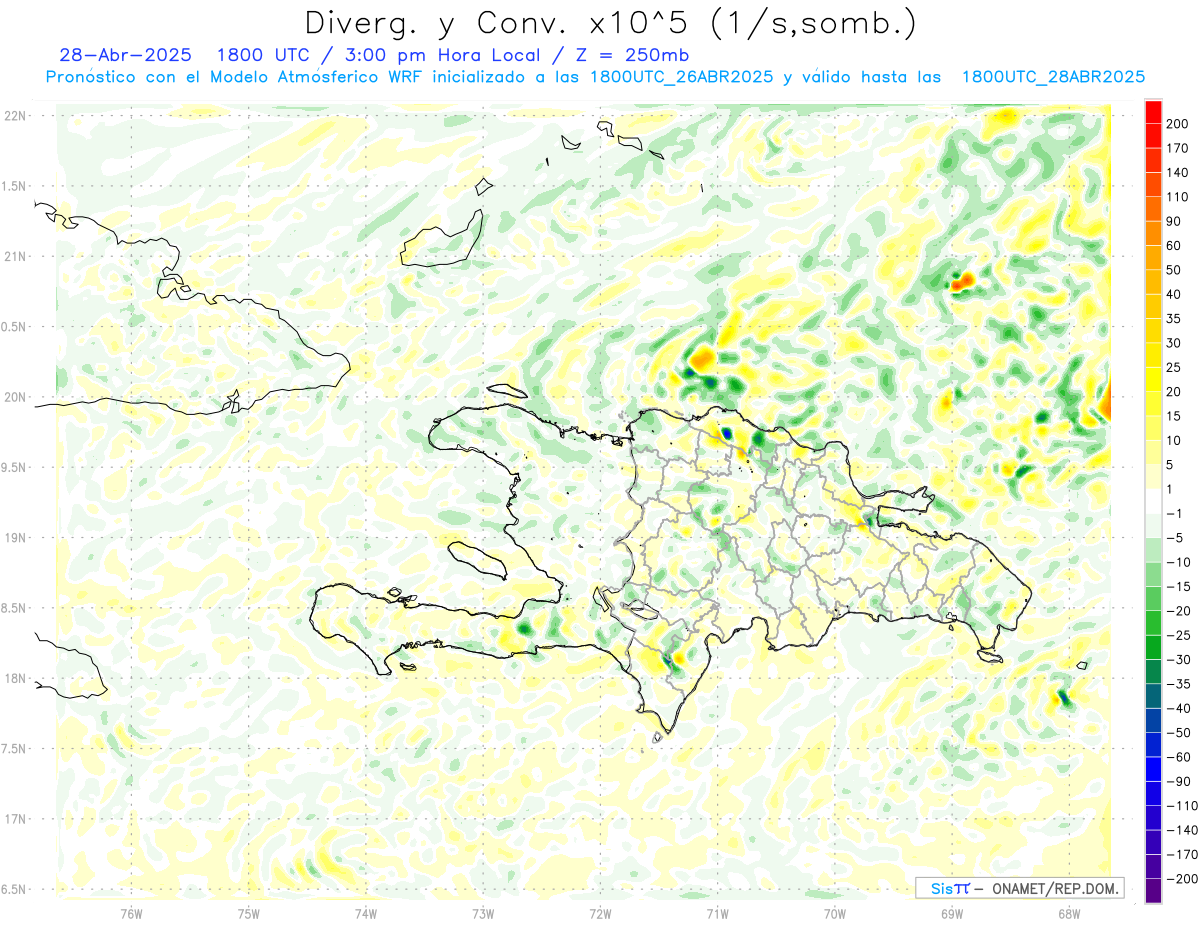Click the "ONAMET/REP.DOM." credit box

point(1020,888)
